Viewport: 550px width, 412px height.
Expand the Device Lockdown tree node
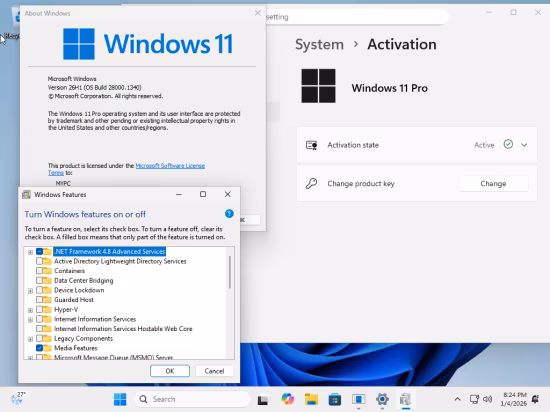(31, 291)
